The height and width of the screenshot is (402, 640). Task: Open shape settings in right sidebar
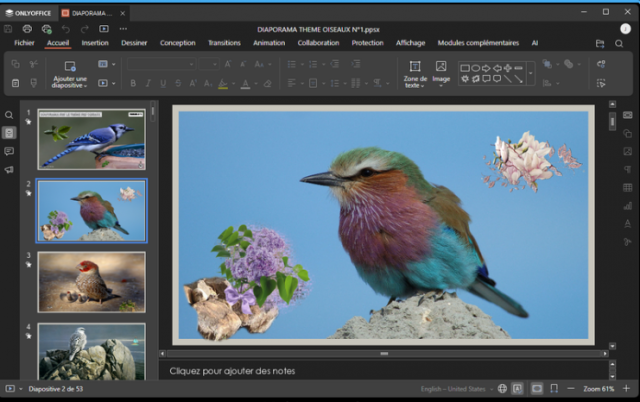coord(627,133)
